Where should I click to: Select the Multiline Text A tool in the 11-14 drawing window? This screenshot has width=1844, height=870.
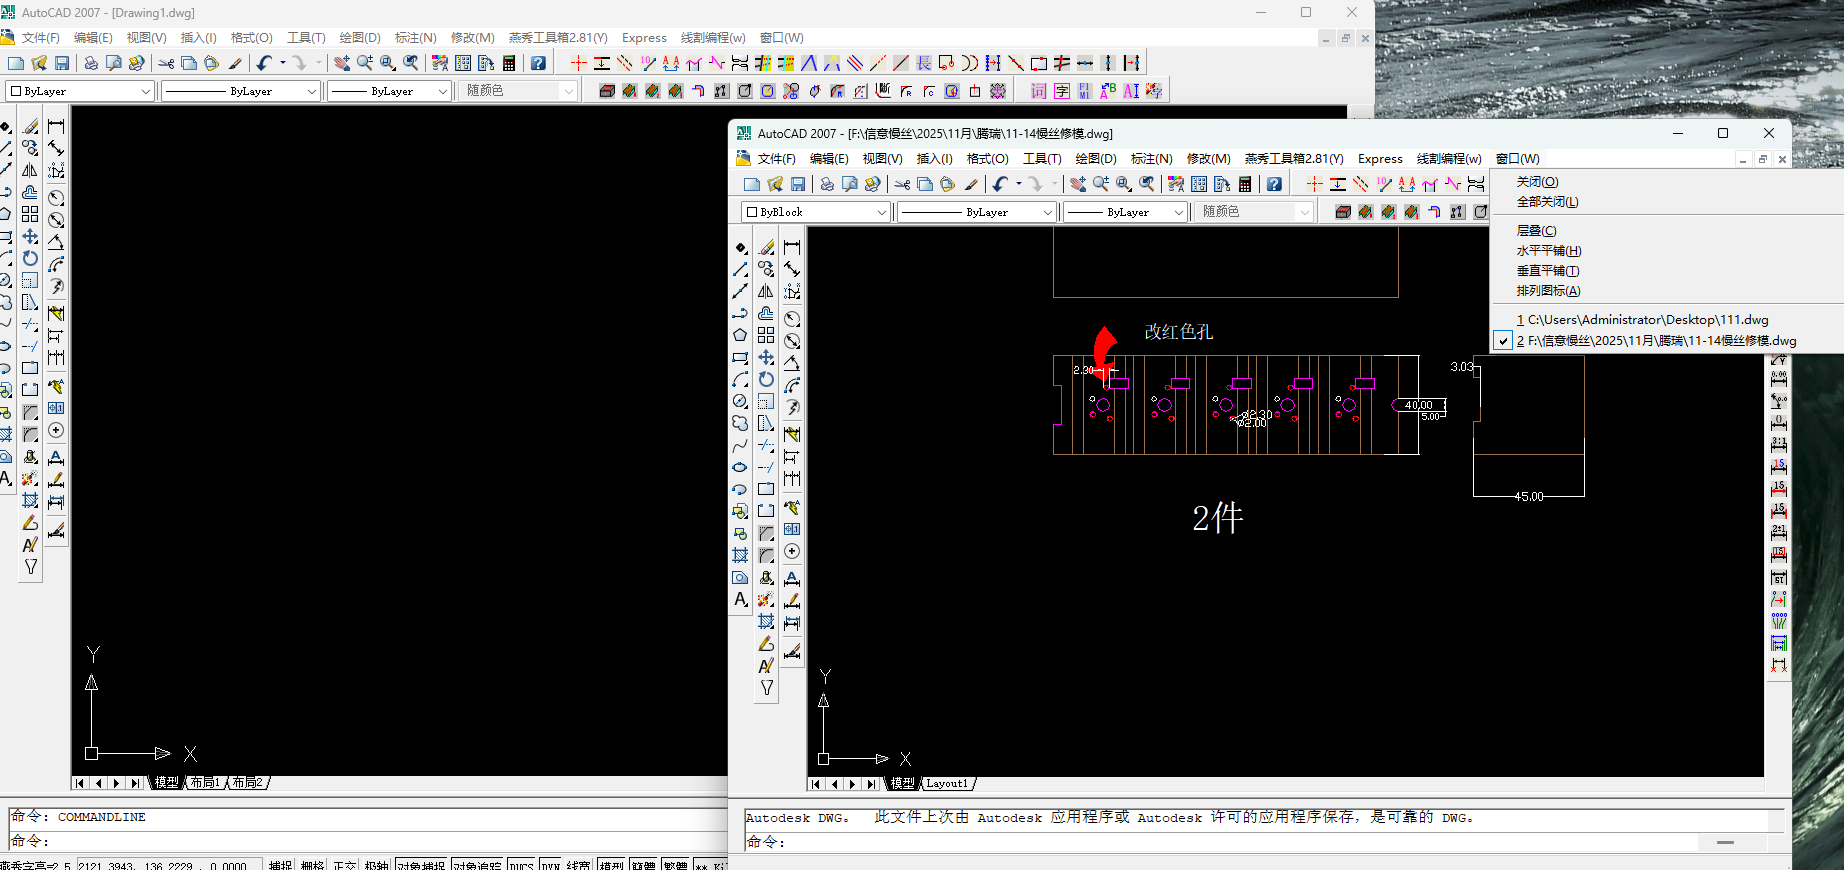pos(740,599)
